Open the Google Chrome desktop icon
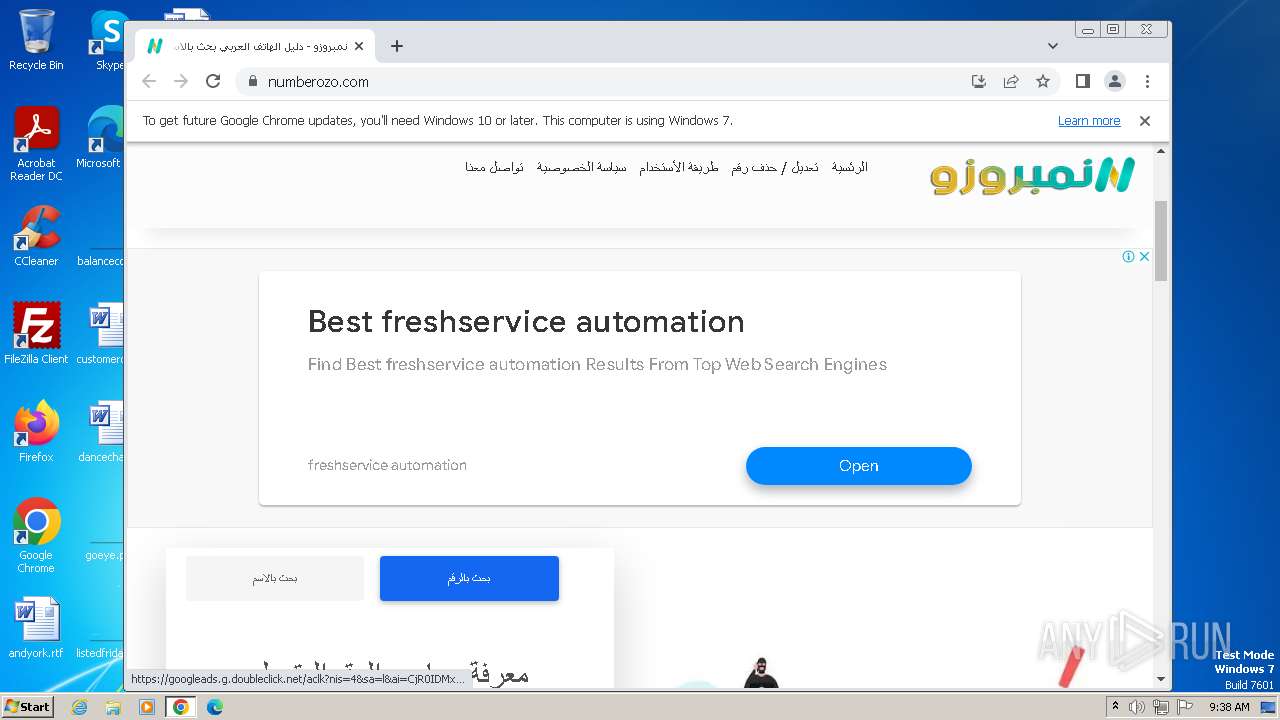 click(36, 536)
